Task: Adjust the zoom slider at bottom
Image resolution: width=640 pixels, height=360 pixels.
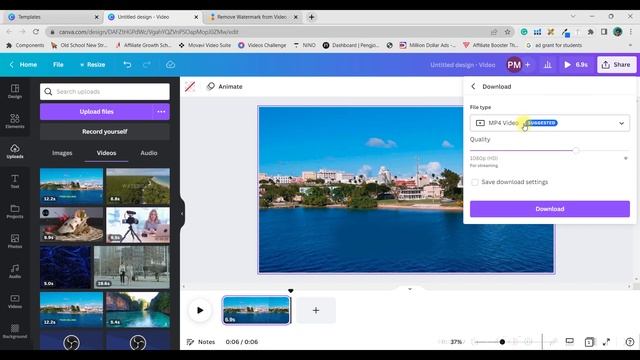Action: pos(502,342)
